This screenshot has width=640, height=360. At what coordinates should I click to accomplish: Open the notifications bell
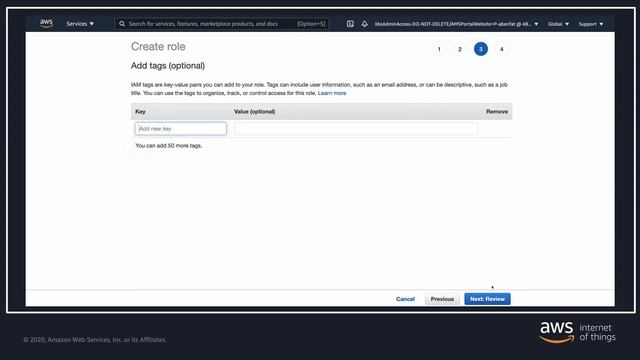tap(364, 24)
